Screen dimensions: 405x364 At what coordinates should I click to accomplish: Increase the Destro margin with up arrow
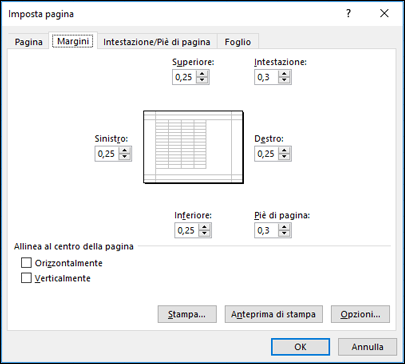pyautogui.click(x=284, y=151)
